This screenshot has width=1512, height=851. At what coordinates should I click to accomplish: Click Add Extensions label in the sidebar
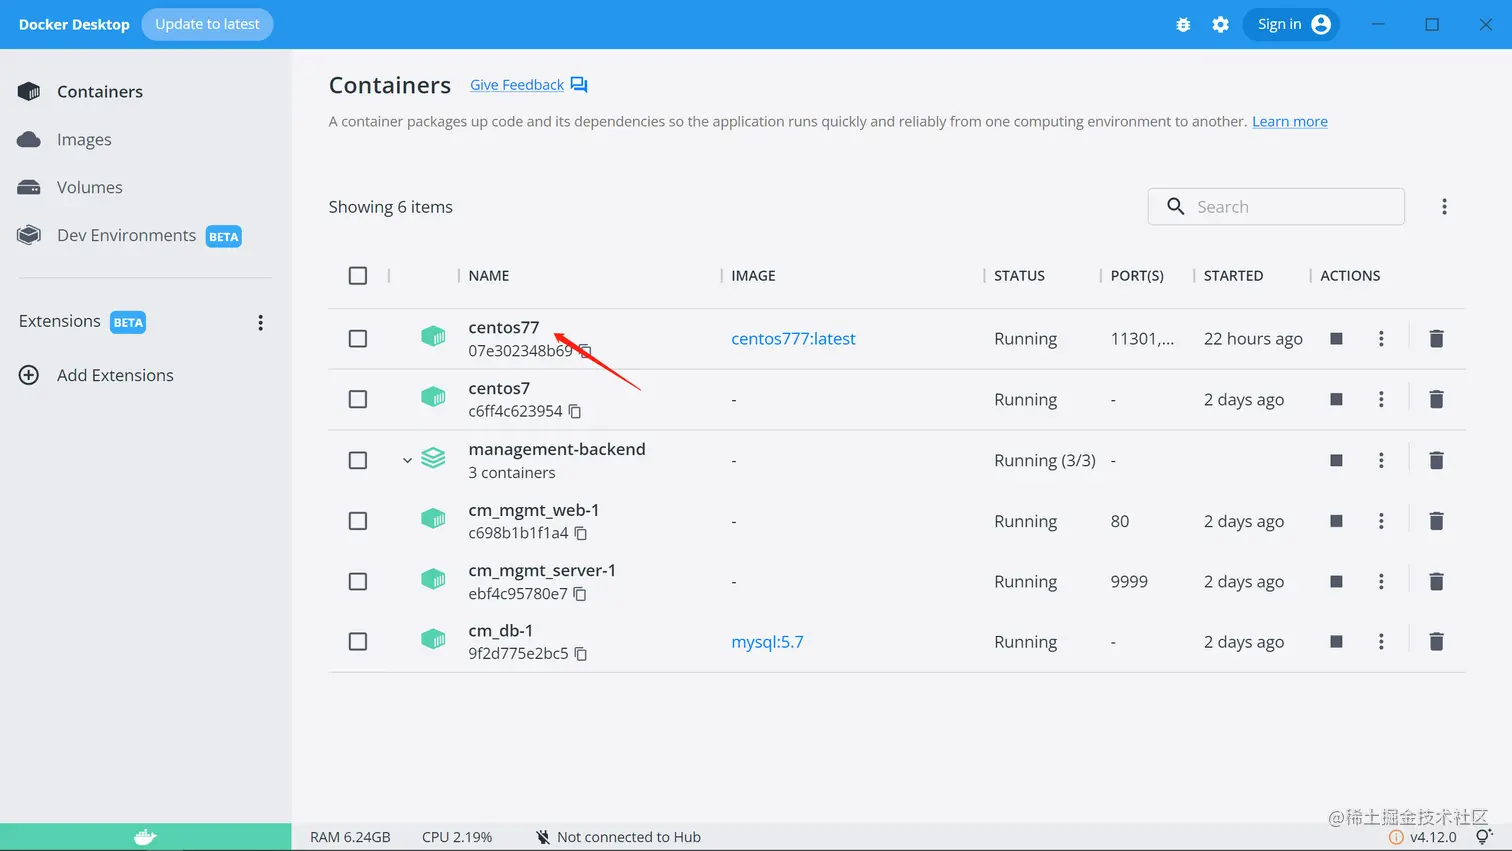click(x=115, y=375)
